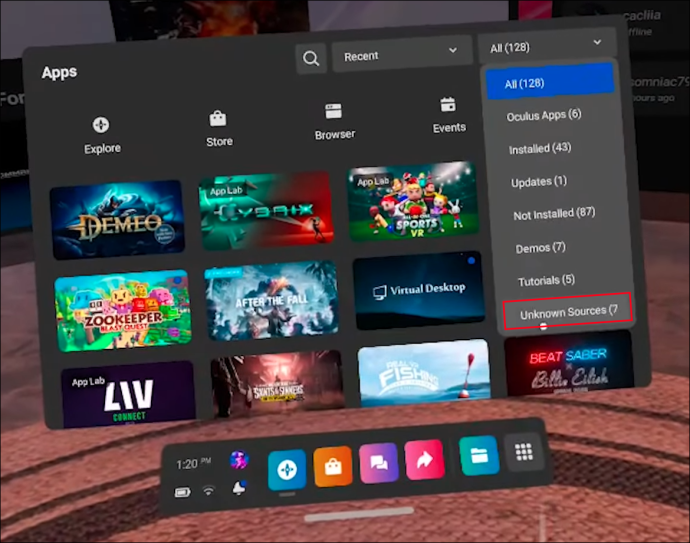Select All (128) filter option
The height and width of the screenshot is (543, 690).
click(550, 81)
